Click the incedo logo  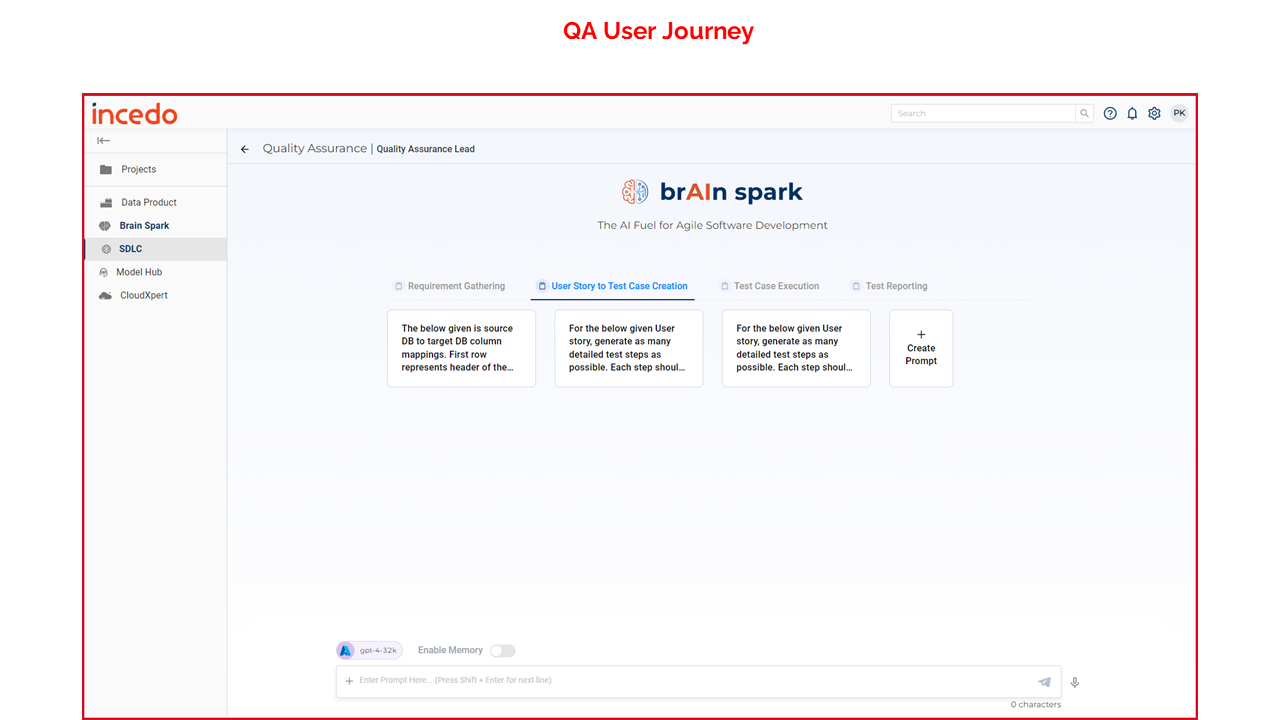(135, 114)
